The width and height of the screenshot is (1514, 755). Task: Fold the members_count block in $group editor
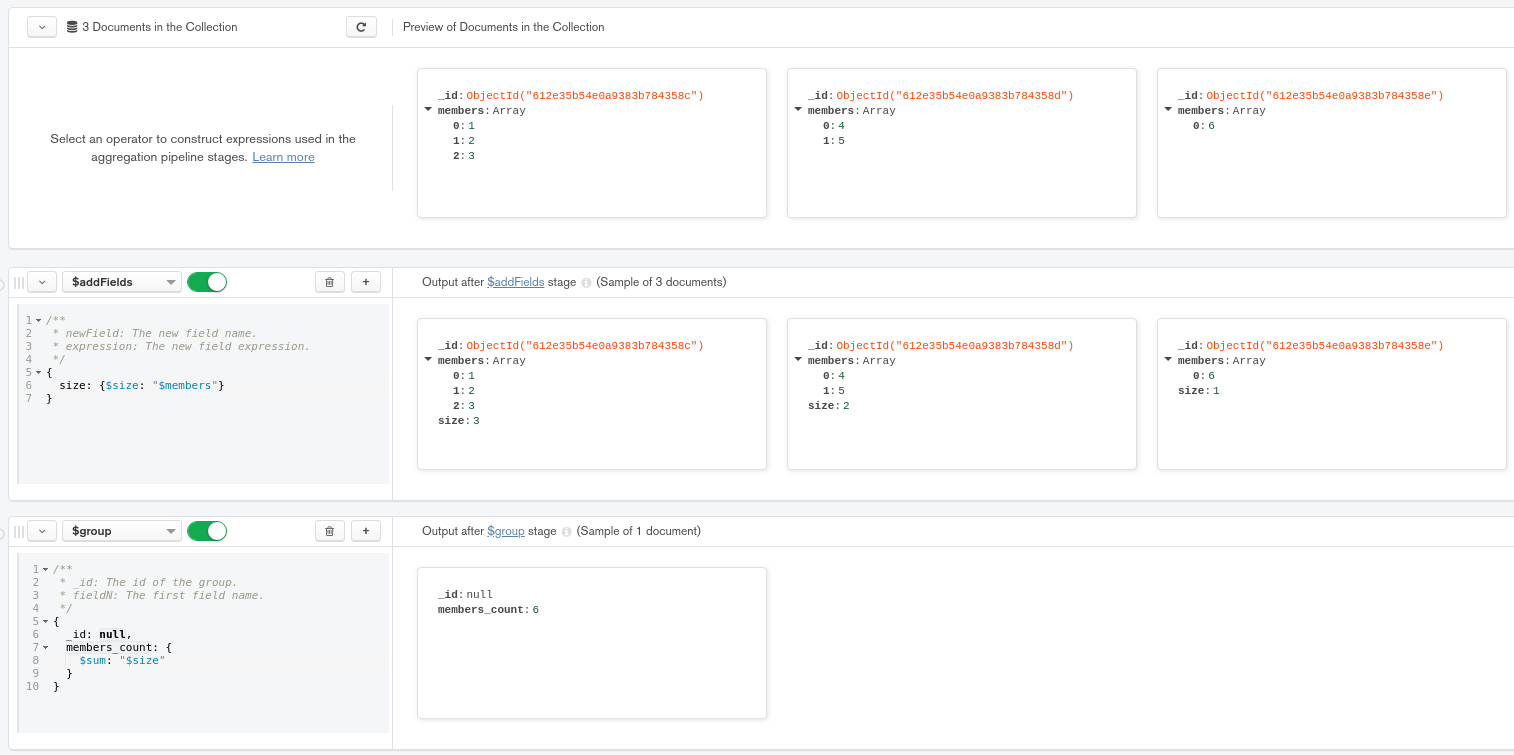click(x=45, y=648)
